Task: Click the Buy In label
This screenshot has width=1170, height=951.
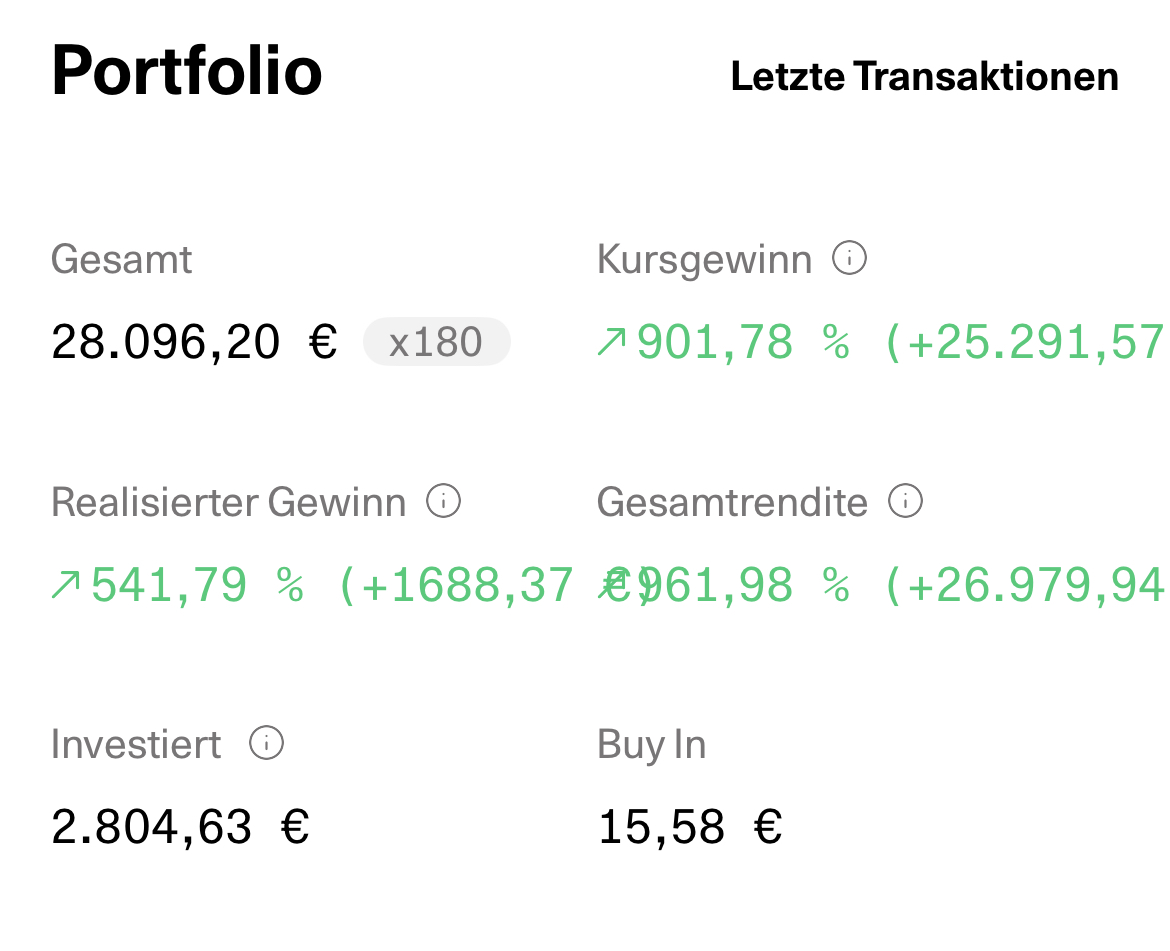Action: point(651,745)
